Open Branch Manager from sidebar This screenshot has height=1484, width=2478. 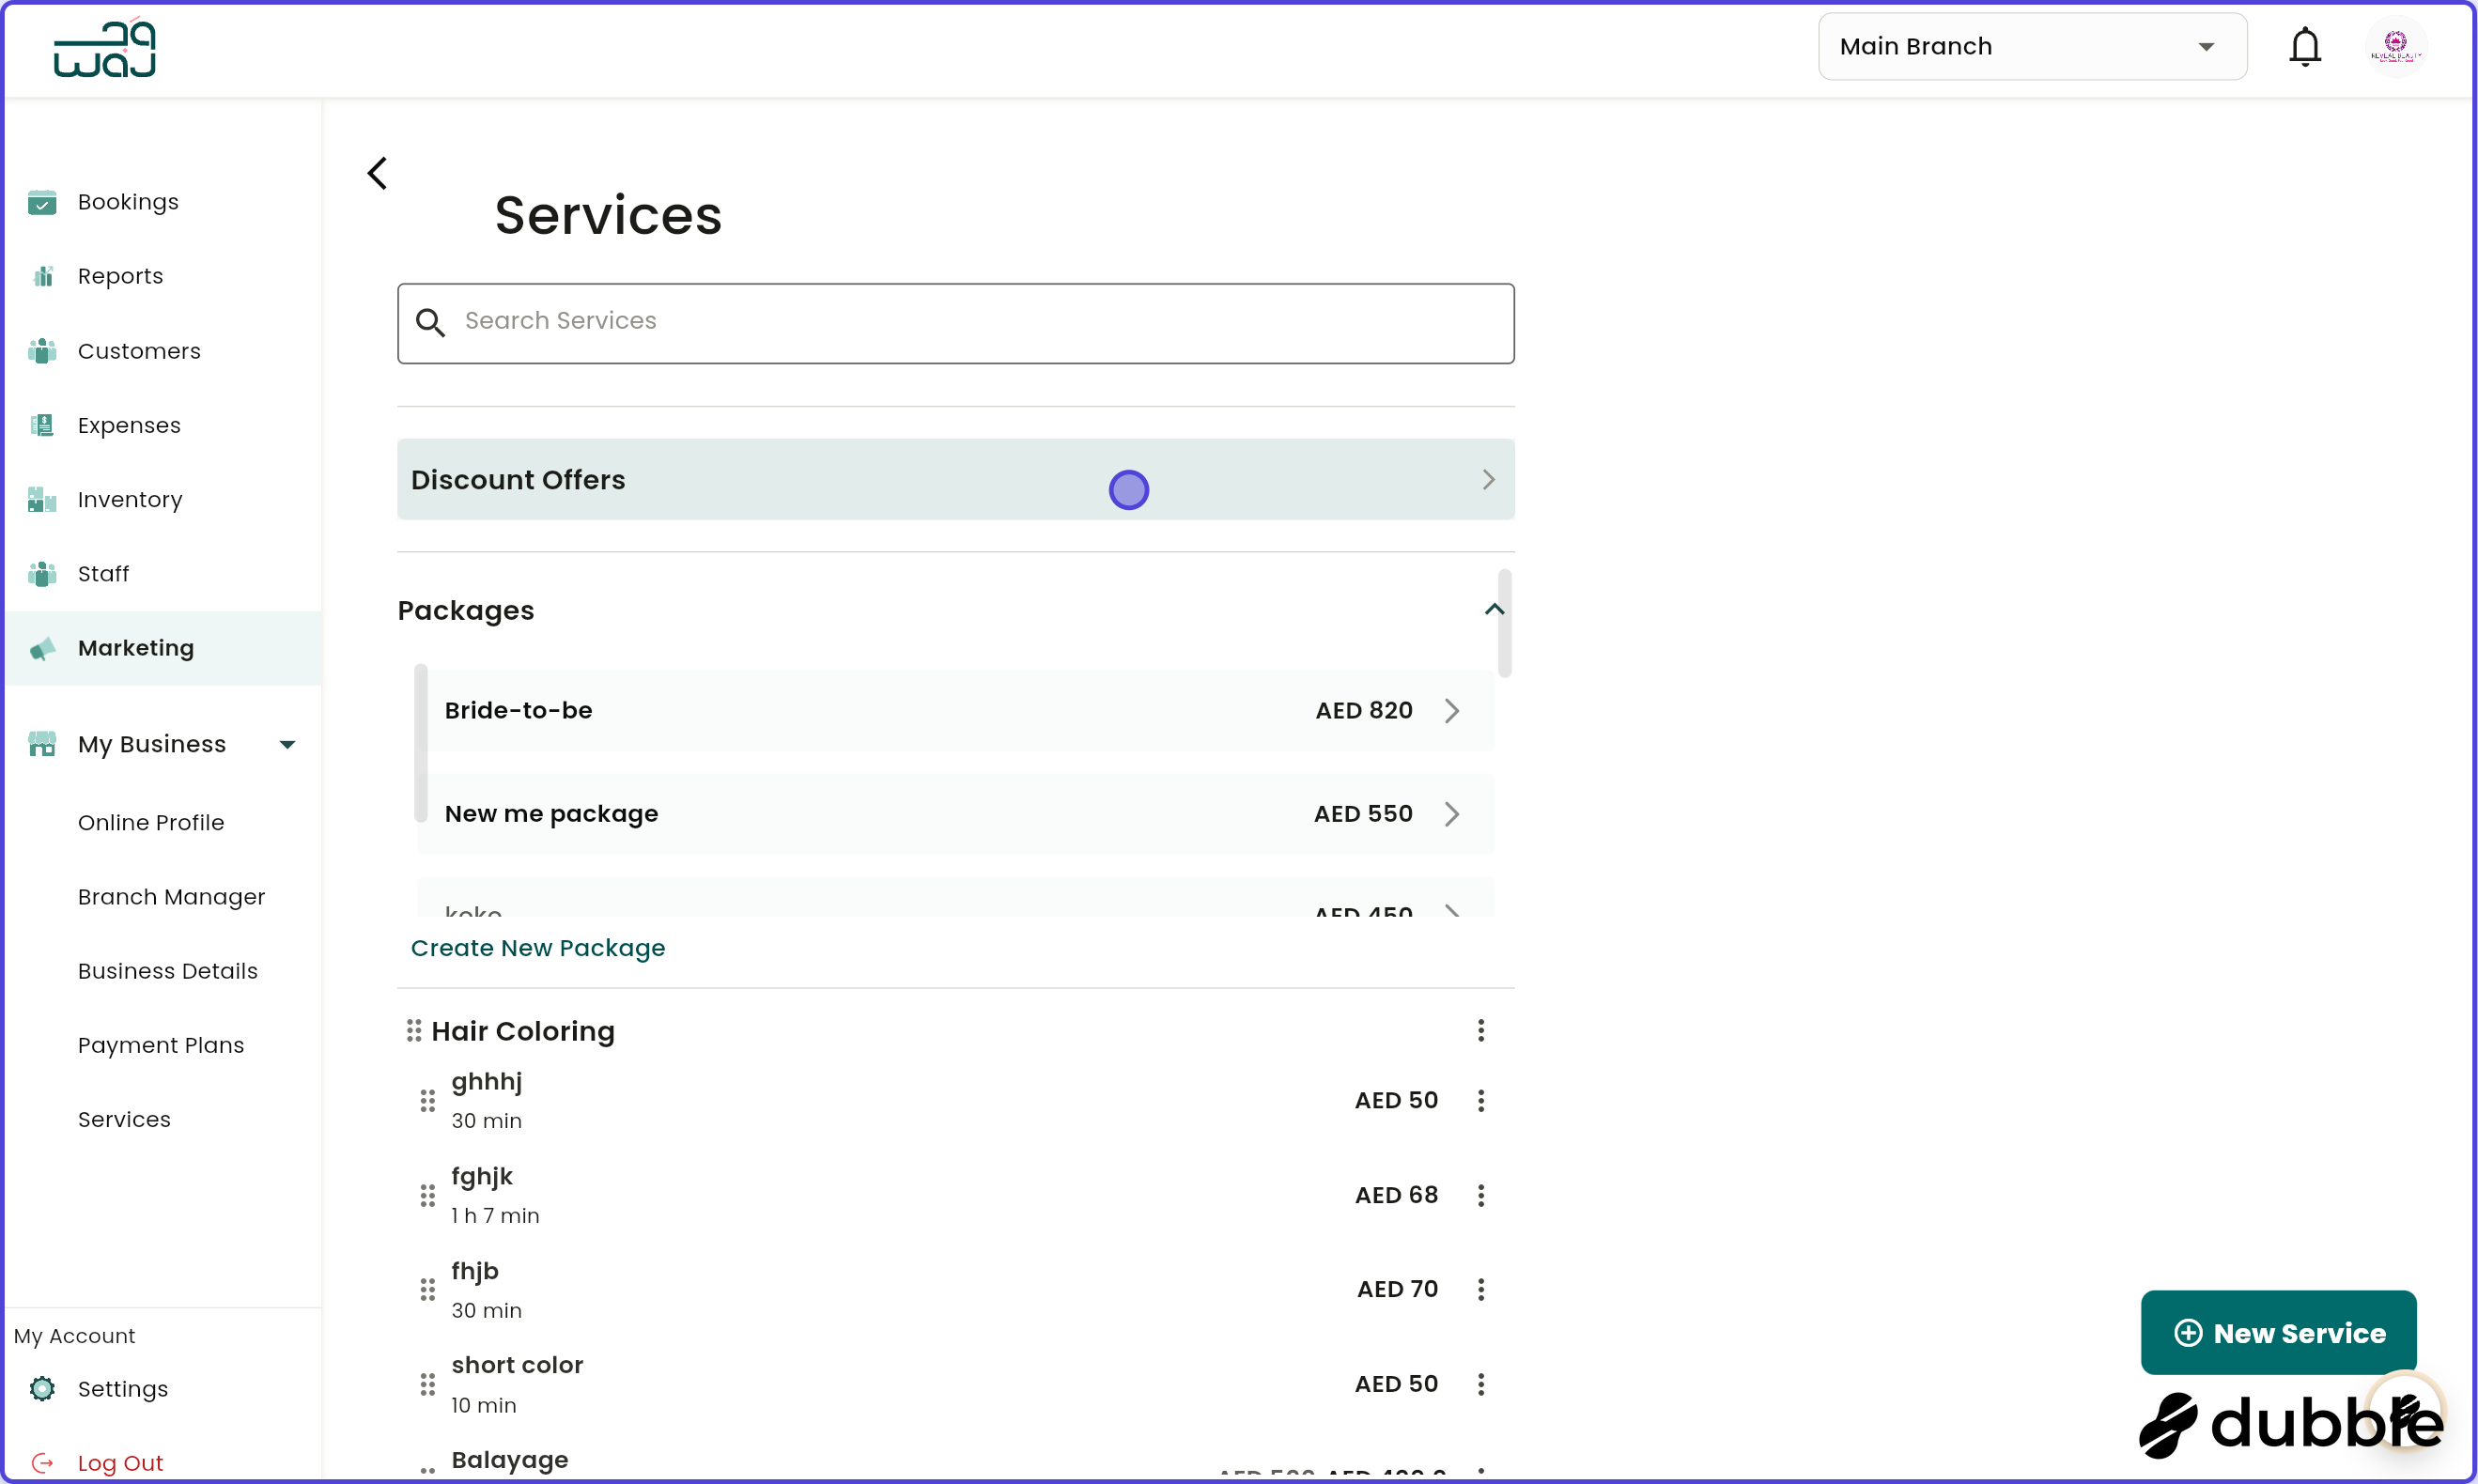coord(171,896)
